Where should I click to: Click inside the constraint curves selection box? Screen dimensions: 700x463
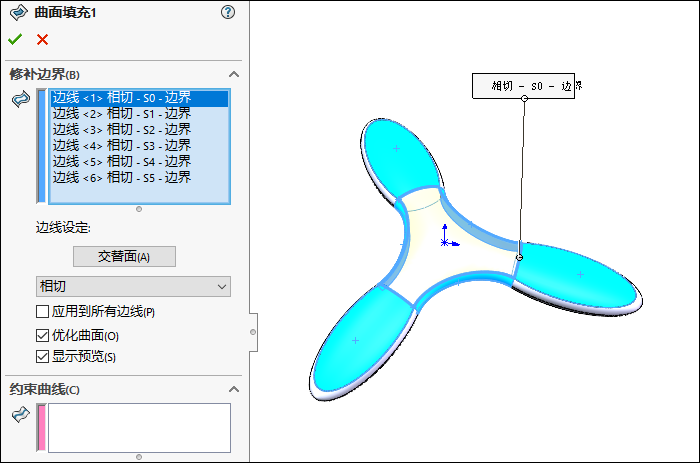pyautogui.click(x=139, y=428)
